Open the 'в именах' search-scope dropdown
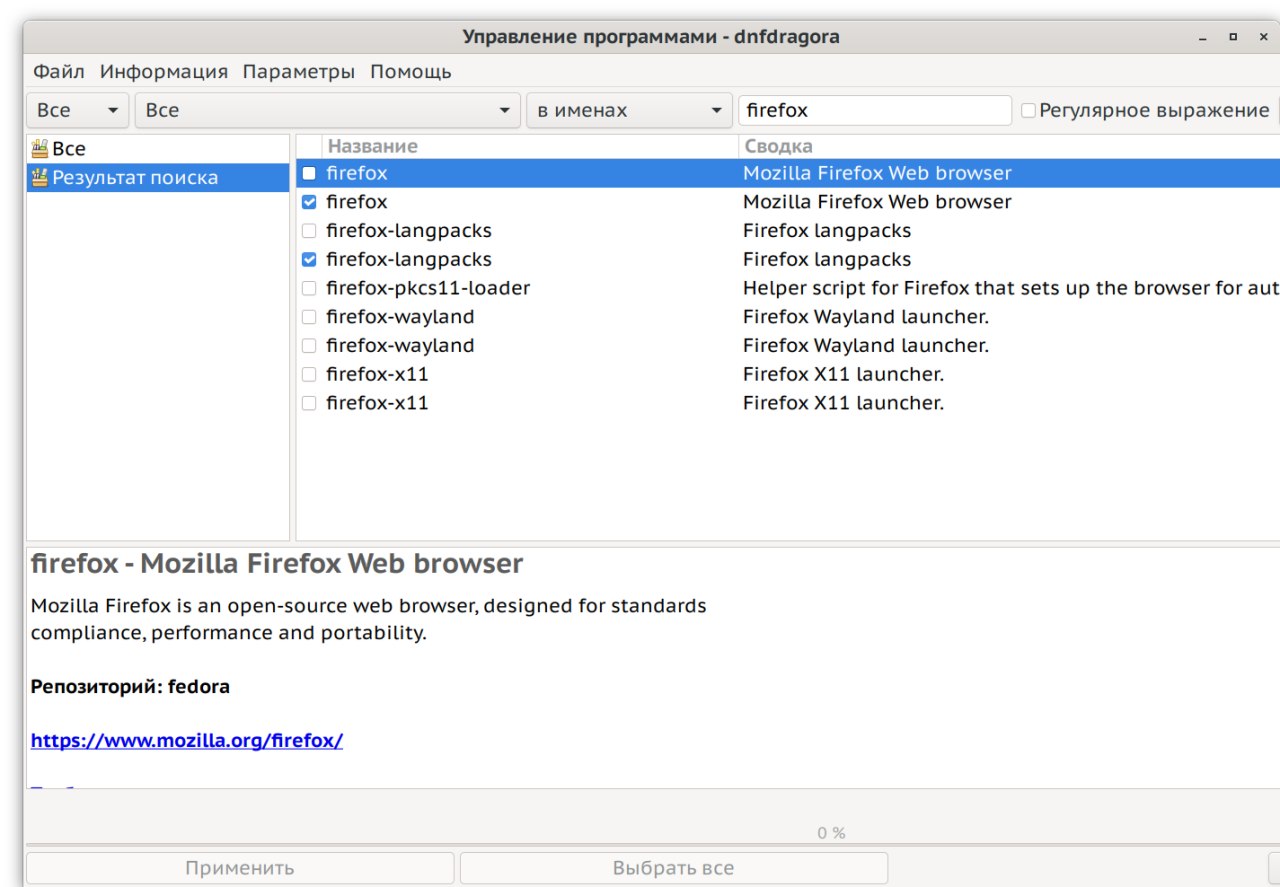 (629, 110)
